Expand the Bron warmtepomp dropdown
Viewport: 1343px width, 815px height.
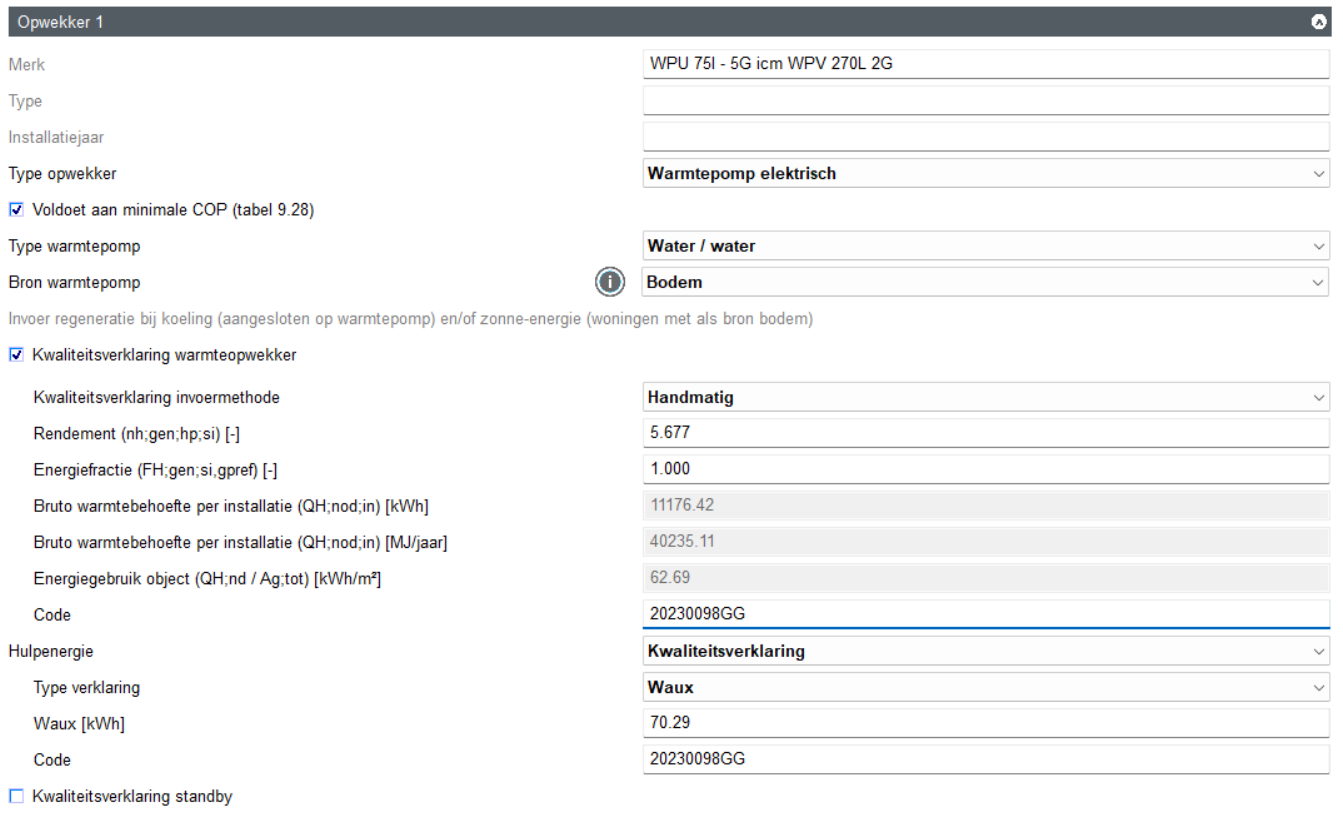[x=985, y=282]
